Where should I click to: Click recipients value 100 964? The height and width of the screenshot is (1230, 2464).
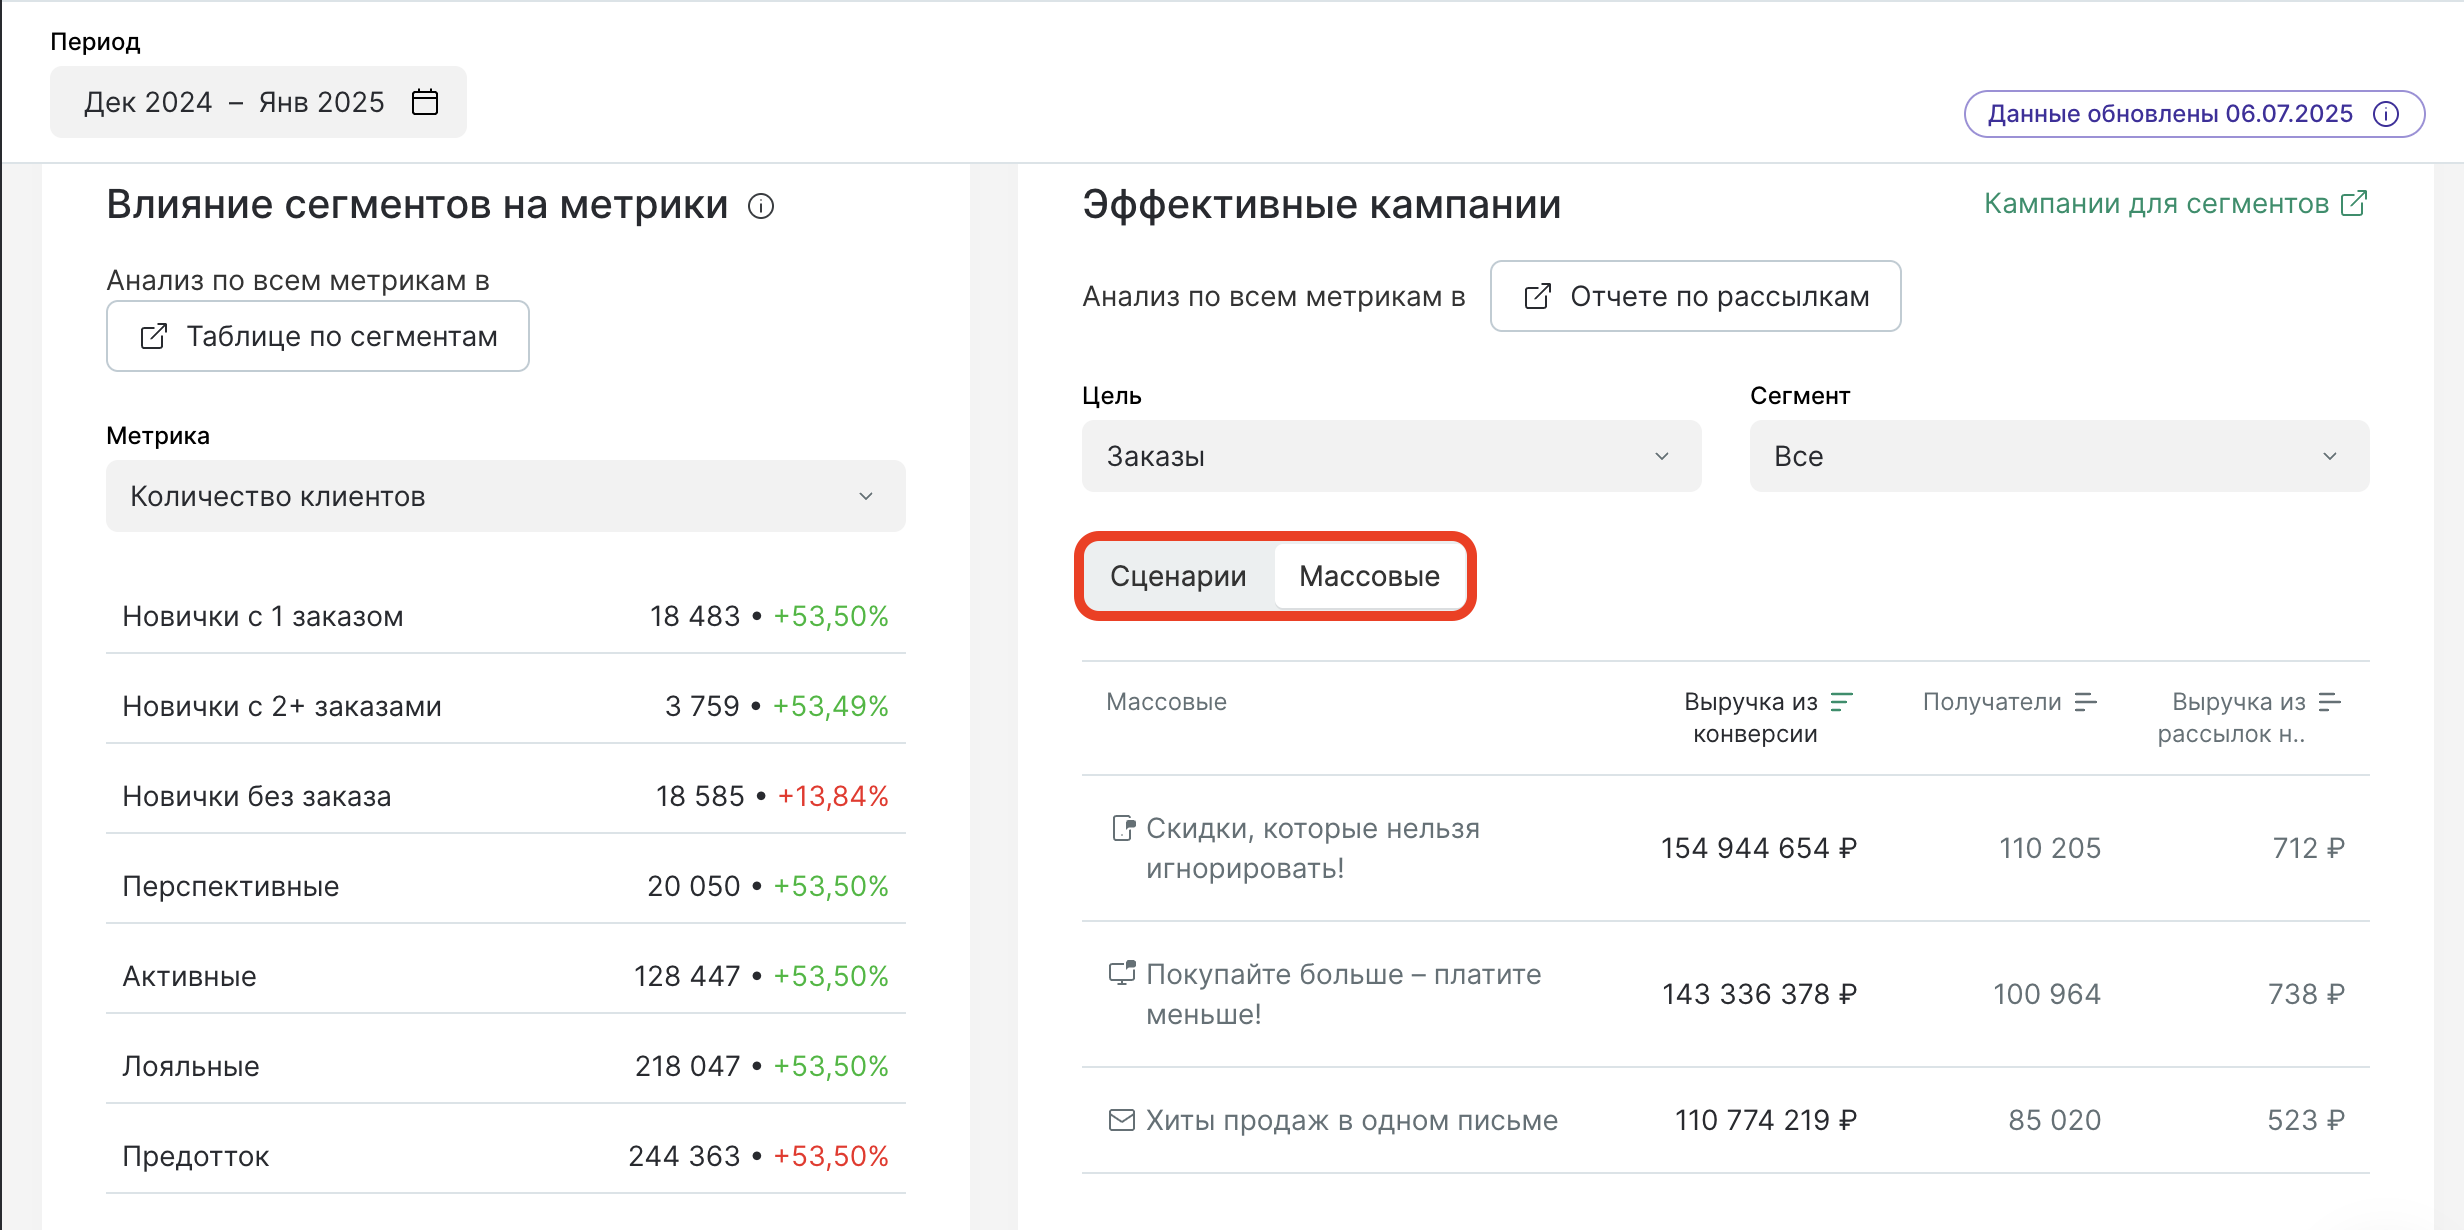pos(2047,994)
